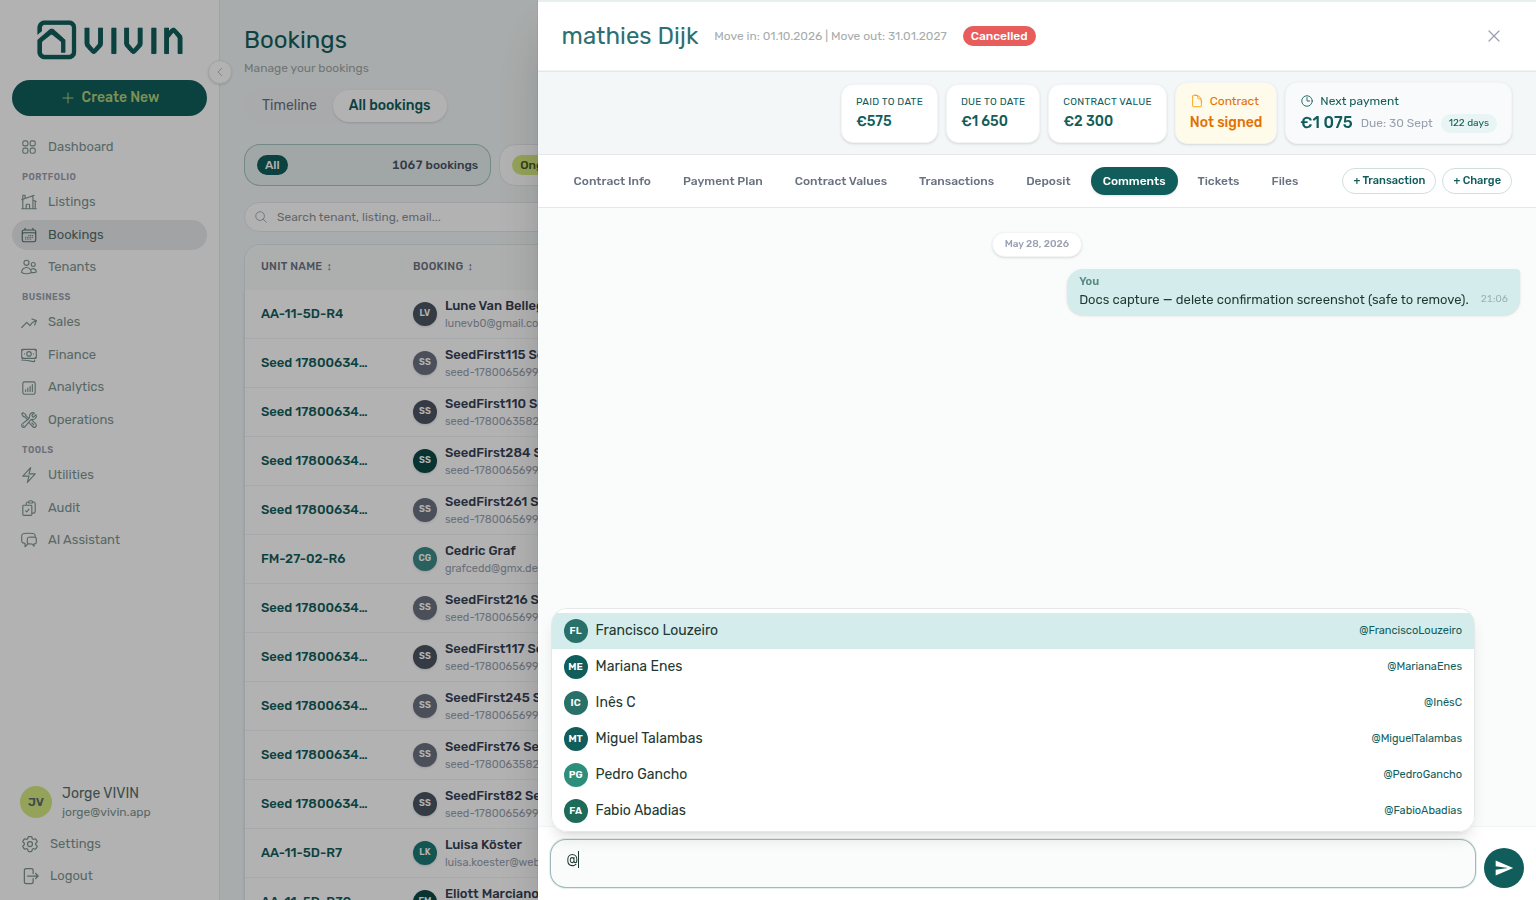Focus the comment input field

tap(1013, 864)
